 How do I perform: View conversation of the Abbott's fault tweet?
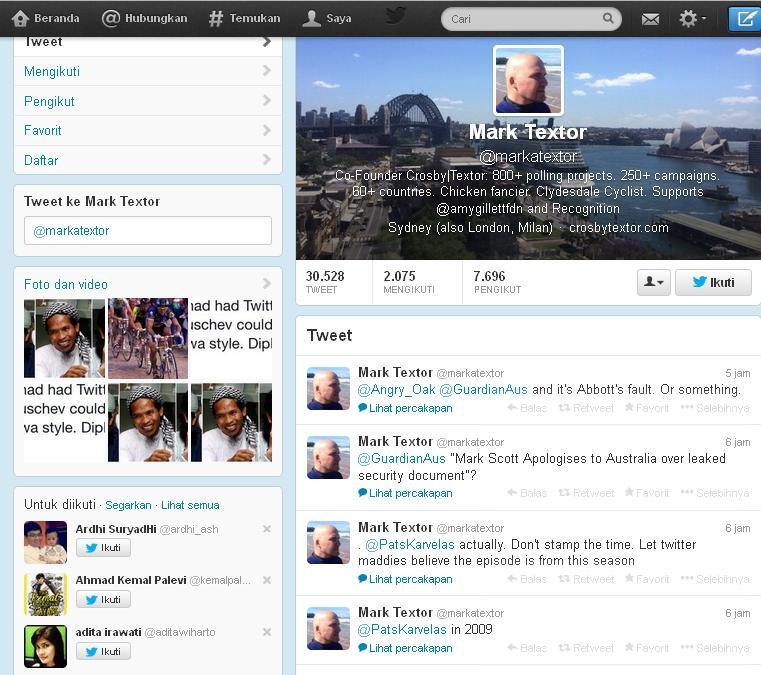pyautogui.click(x=405, y=408)
